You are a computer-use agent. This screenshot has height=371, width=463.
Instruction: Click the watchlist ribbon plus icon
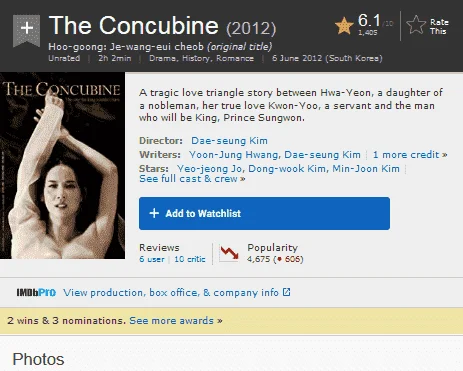pos(26,29)
